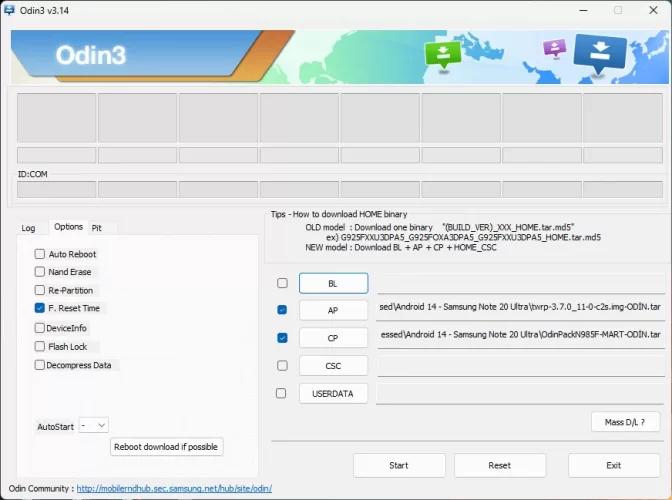The image size is (672, 500).
Task: Click the purple transfer icon in banner
Action: 553,49
